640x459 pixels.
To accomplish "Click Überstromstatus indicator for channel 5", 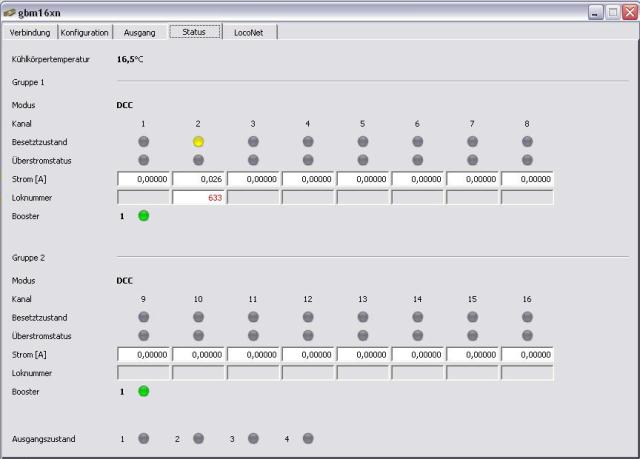I will [x=362, y=160].
